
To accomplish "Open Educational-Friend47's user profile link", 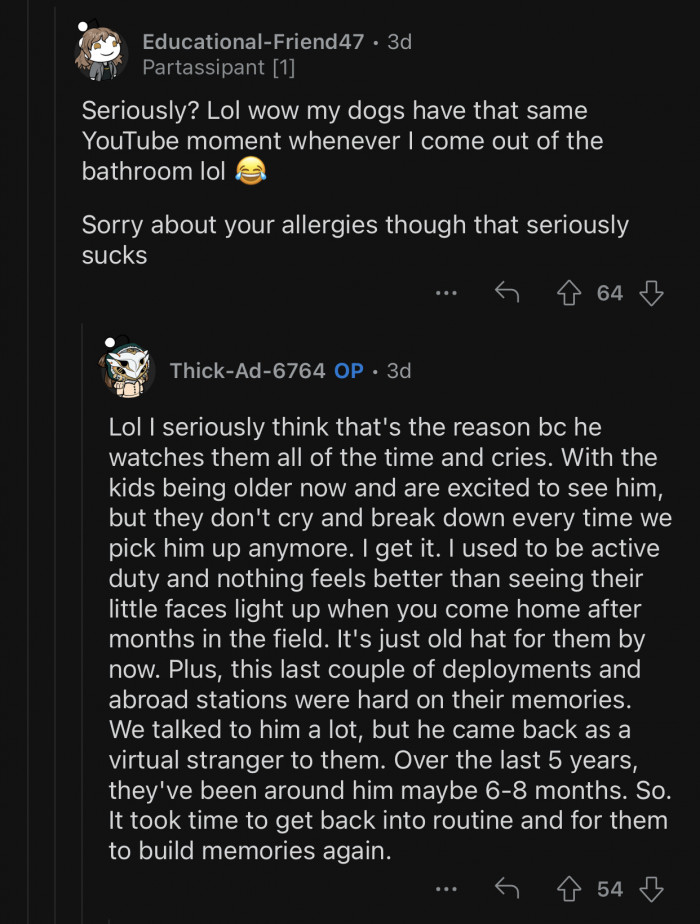I will coord(253,42).
